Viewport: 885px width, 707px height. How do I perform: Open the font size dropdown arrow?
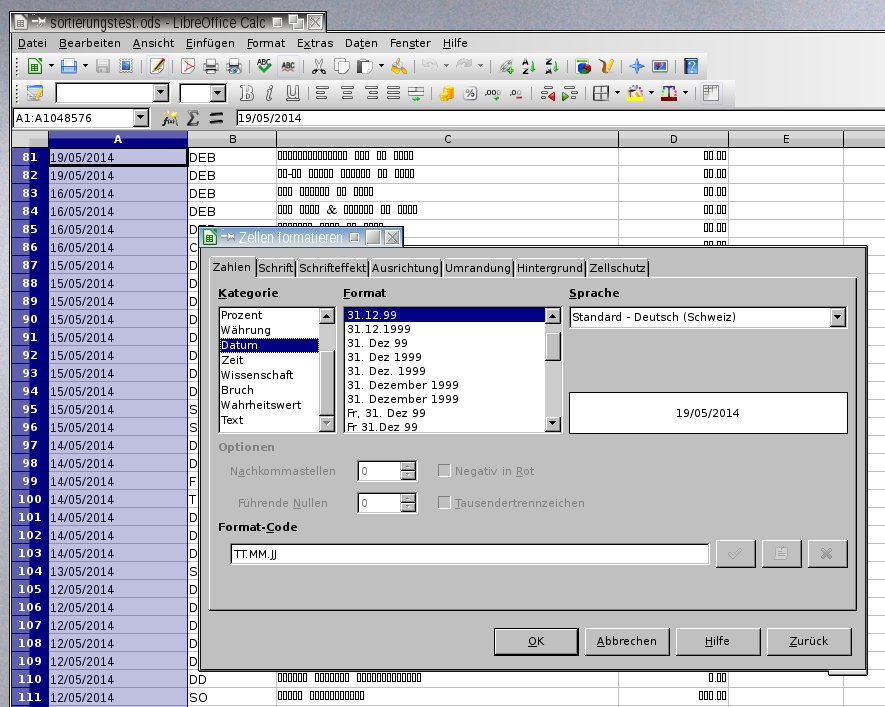coord(218,93)
